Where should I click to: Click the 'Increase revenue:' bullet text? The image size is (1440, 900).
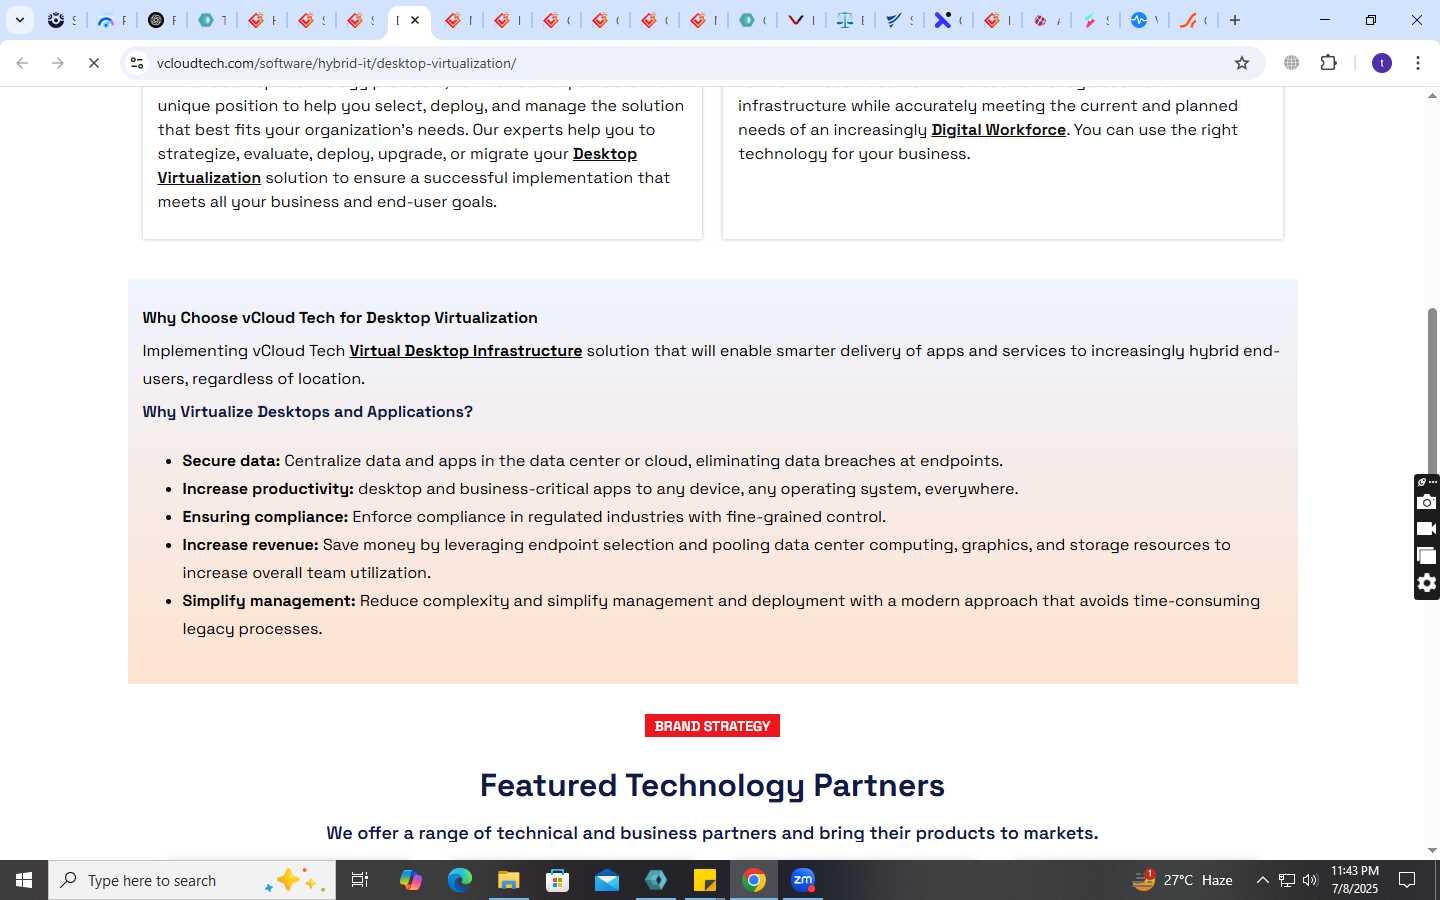point(250,545)
